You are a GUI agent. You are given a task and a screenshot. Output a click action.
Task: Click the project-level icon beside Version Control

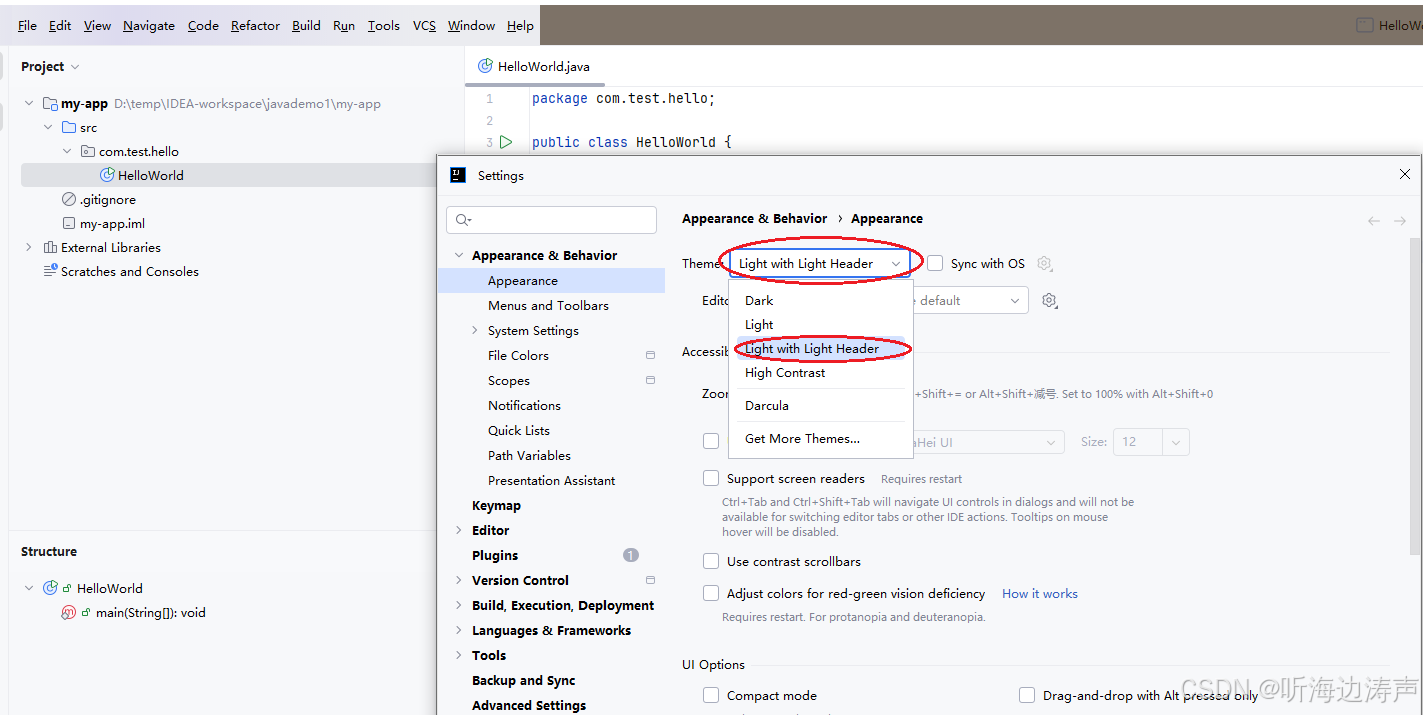tap(650, 580)
